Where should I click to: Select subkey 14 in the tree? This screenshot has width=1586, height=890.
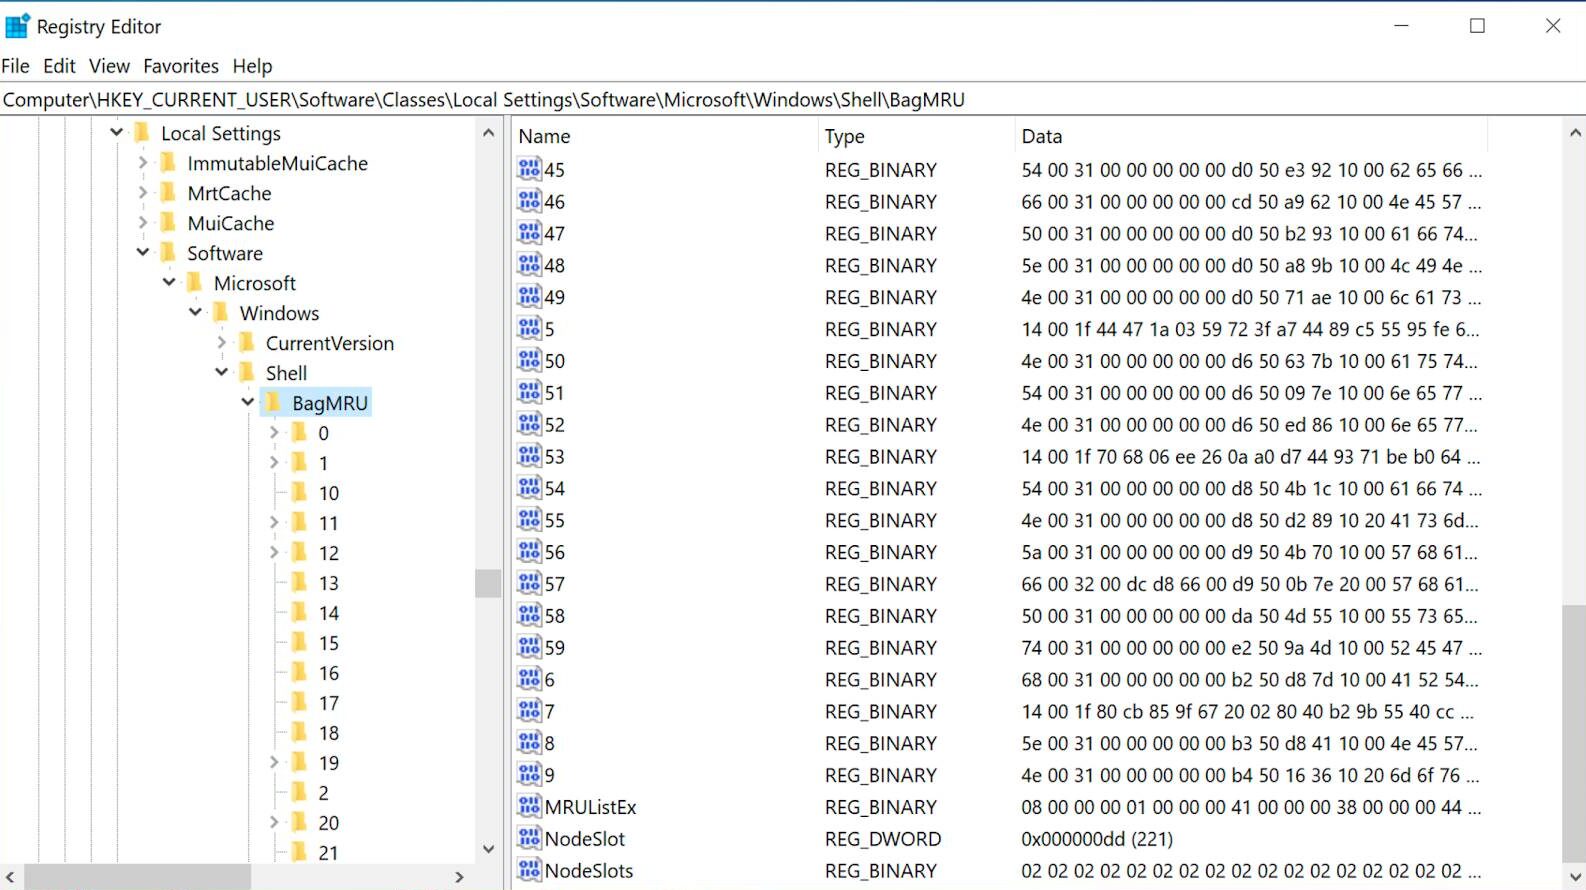pos(328,613)
